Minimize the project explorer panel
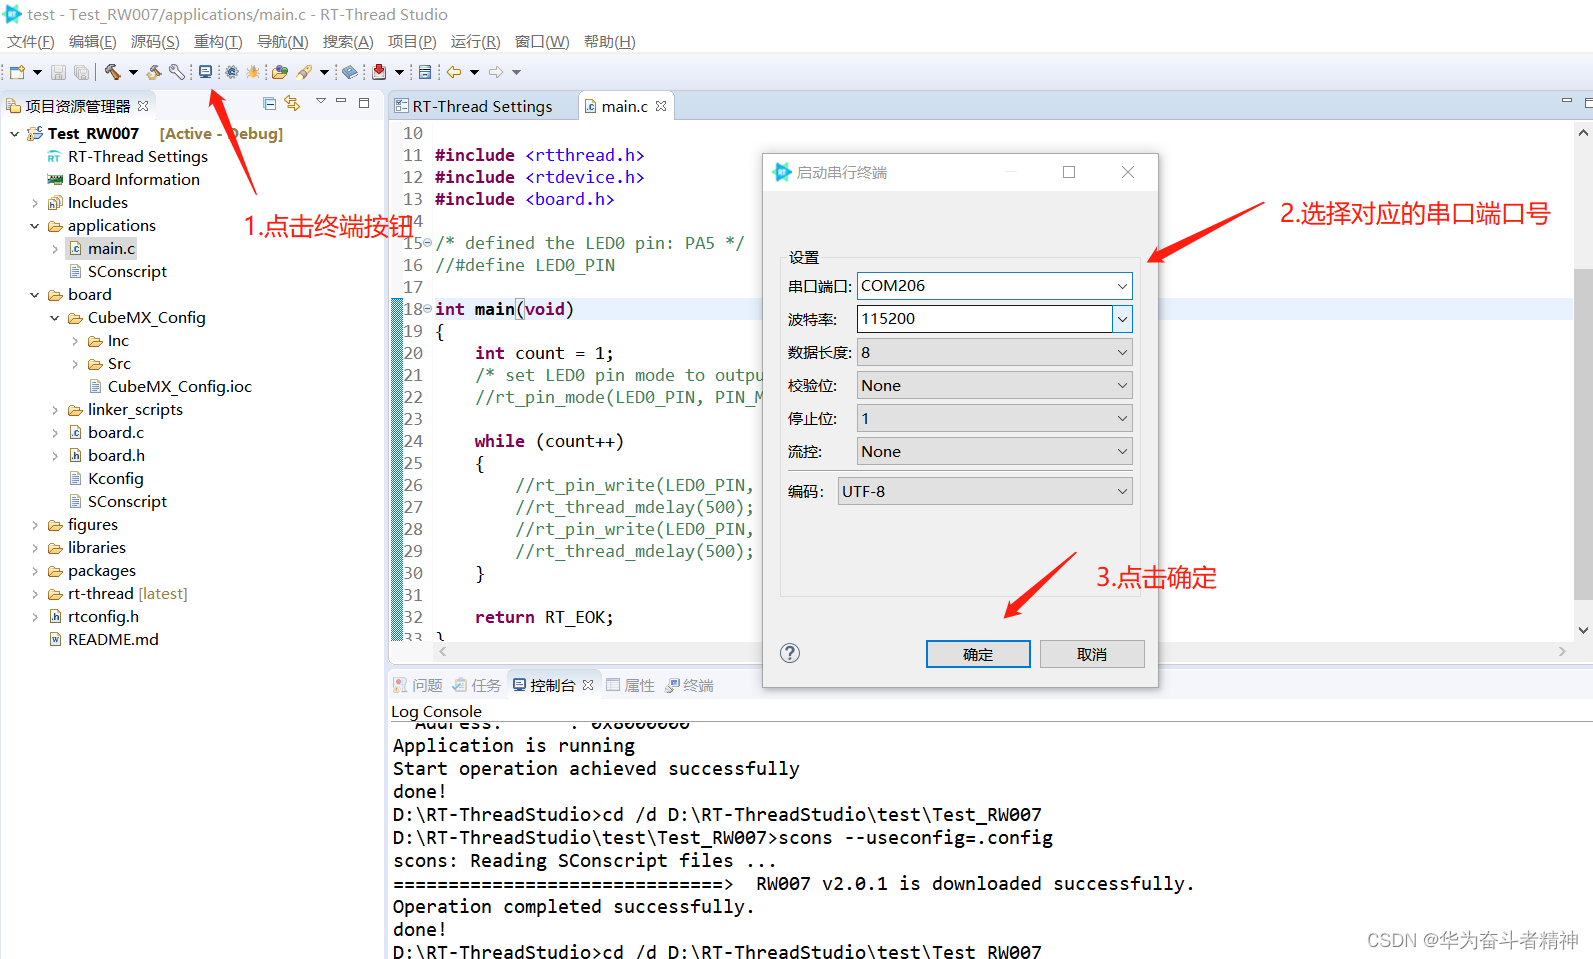The image size is (1593, 959). point(341,101)
